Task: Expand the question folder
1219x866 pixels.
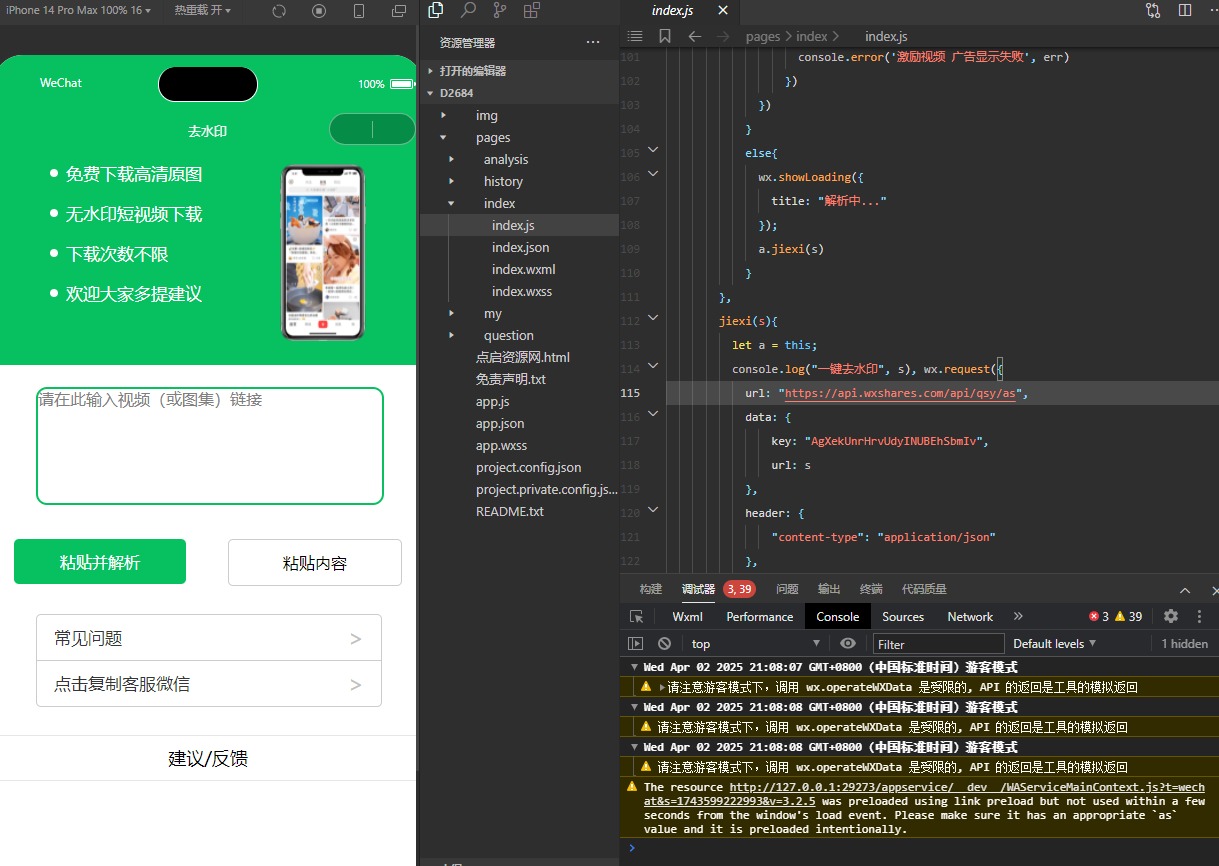Action: [519, 335]
